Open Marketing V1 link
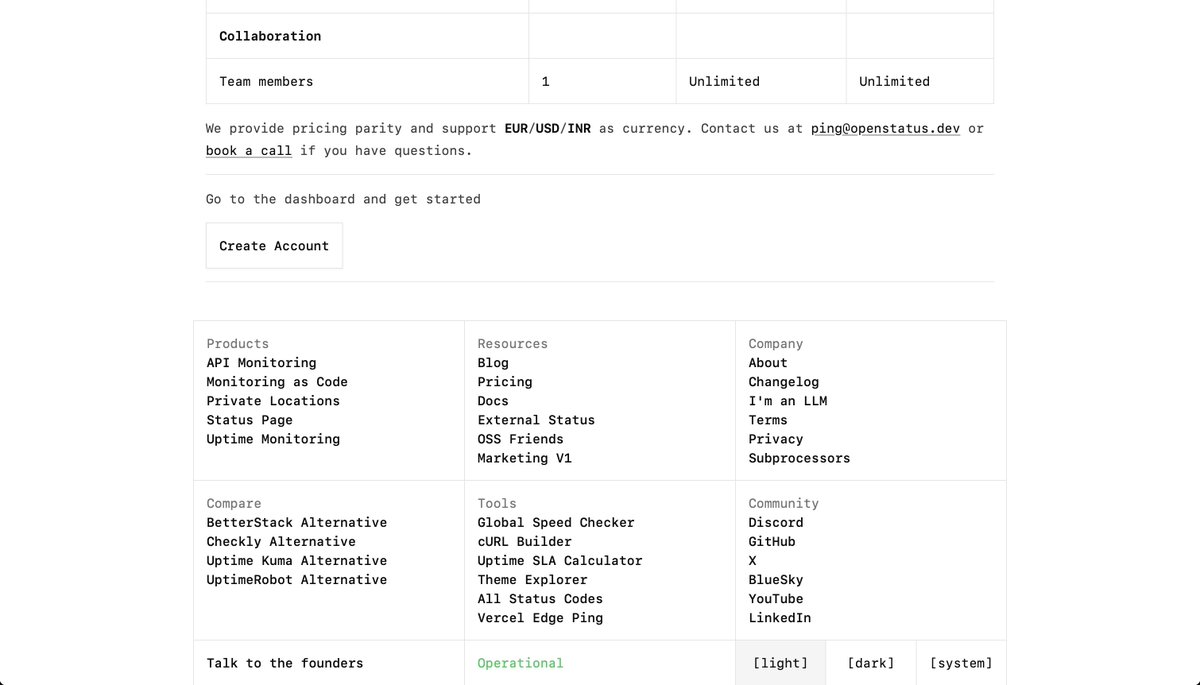 [524, 458]
